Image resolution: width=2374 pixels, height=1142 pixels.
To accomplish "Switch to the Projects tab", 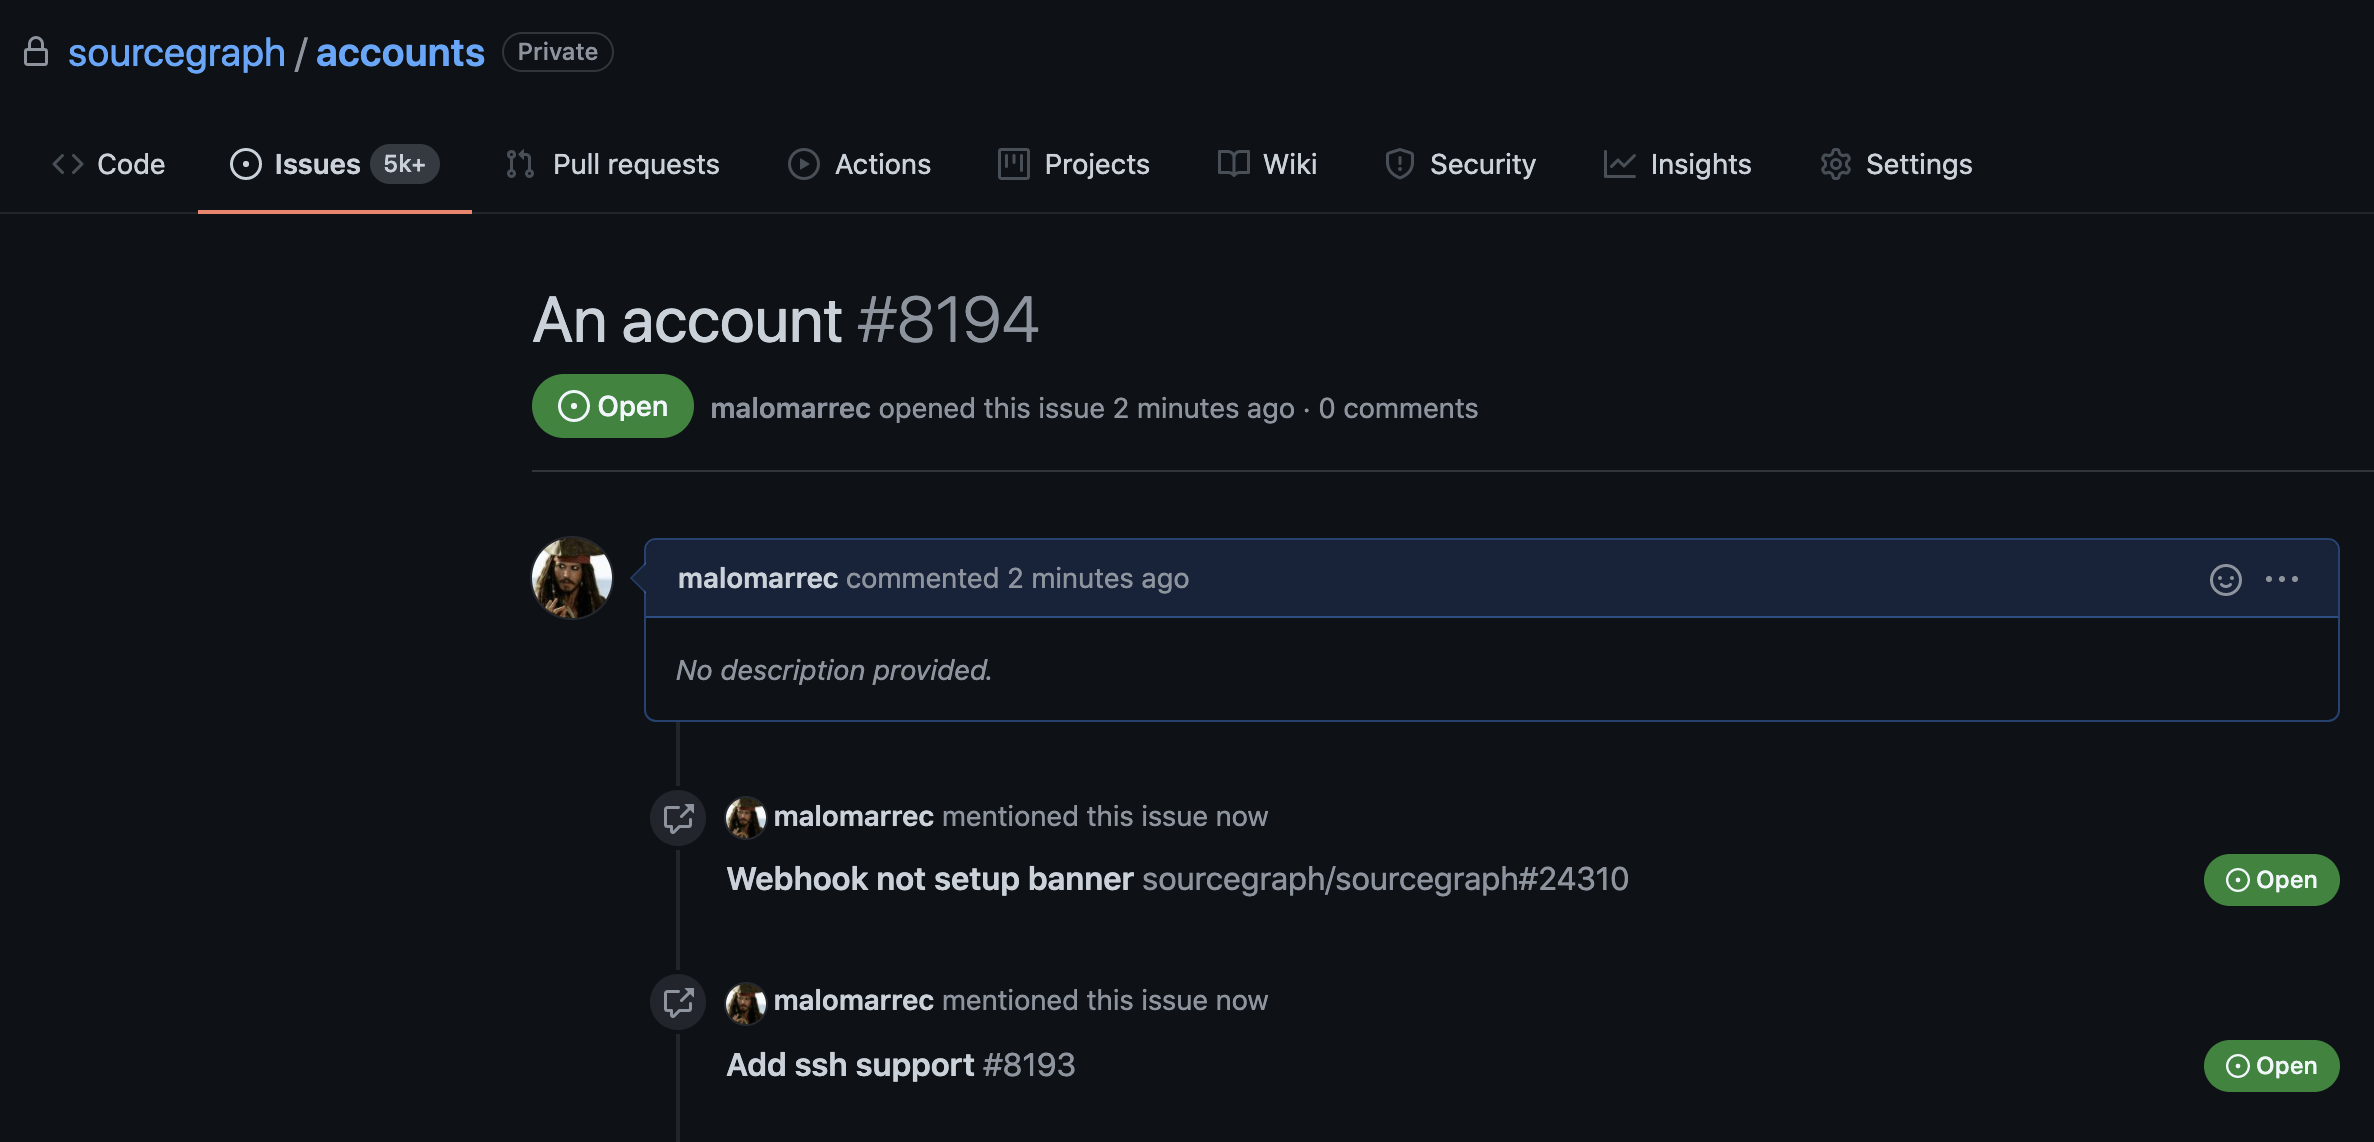I will (1073, 164).
